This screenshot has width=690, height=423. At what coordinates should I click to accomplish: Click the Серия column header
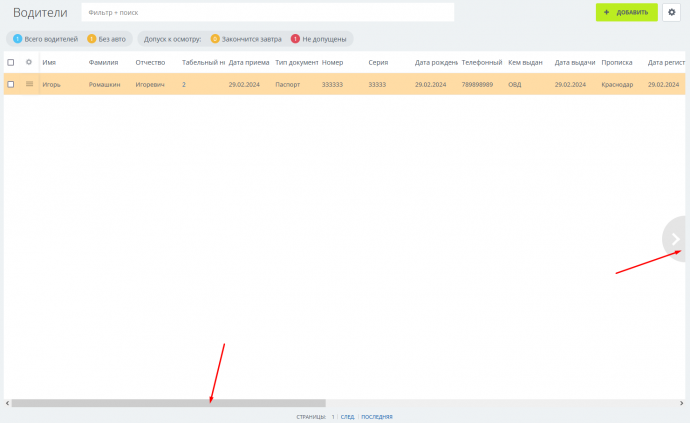click(x=378, y=63)
